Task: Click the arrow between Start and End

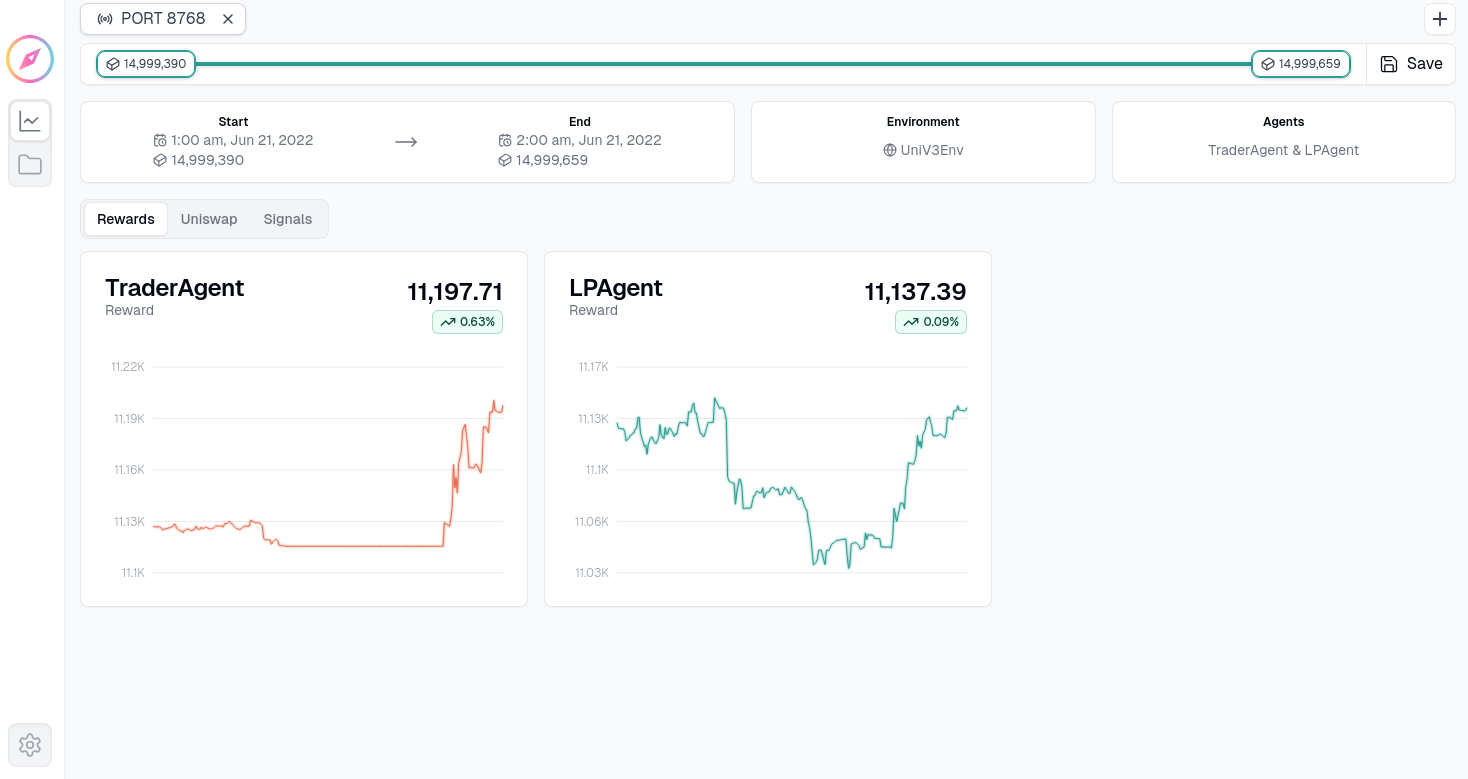Action: point(406,142)
